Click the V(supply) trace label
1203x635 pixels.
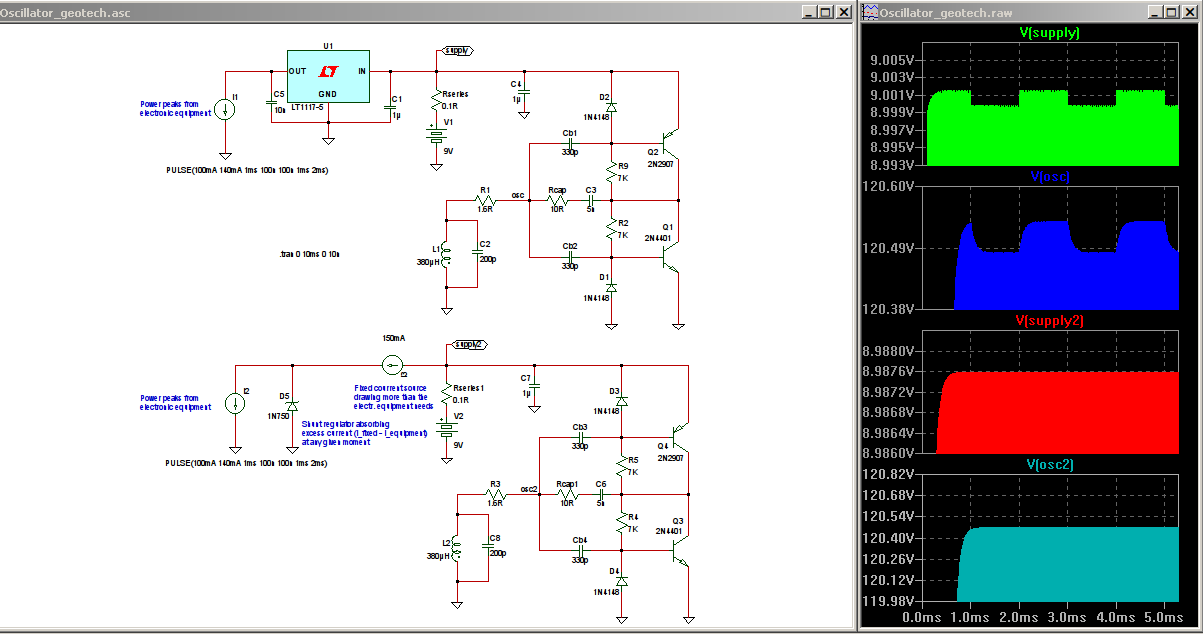pos(1049,33)
